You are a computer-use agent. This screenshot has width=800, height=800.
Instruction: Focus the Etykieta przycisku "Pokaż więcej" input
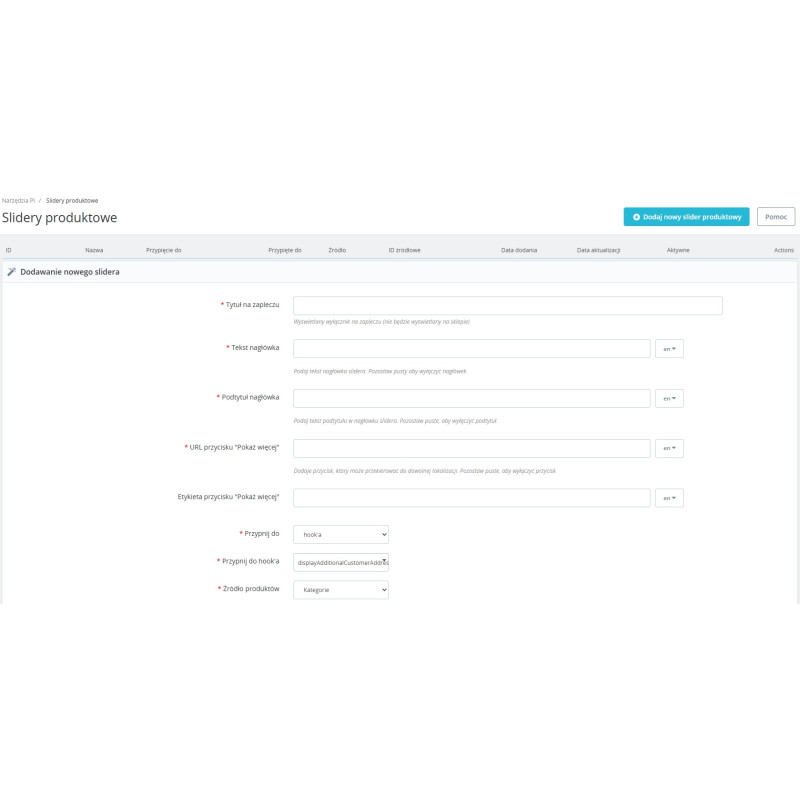pos(471,498)
